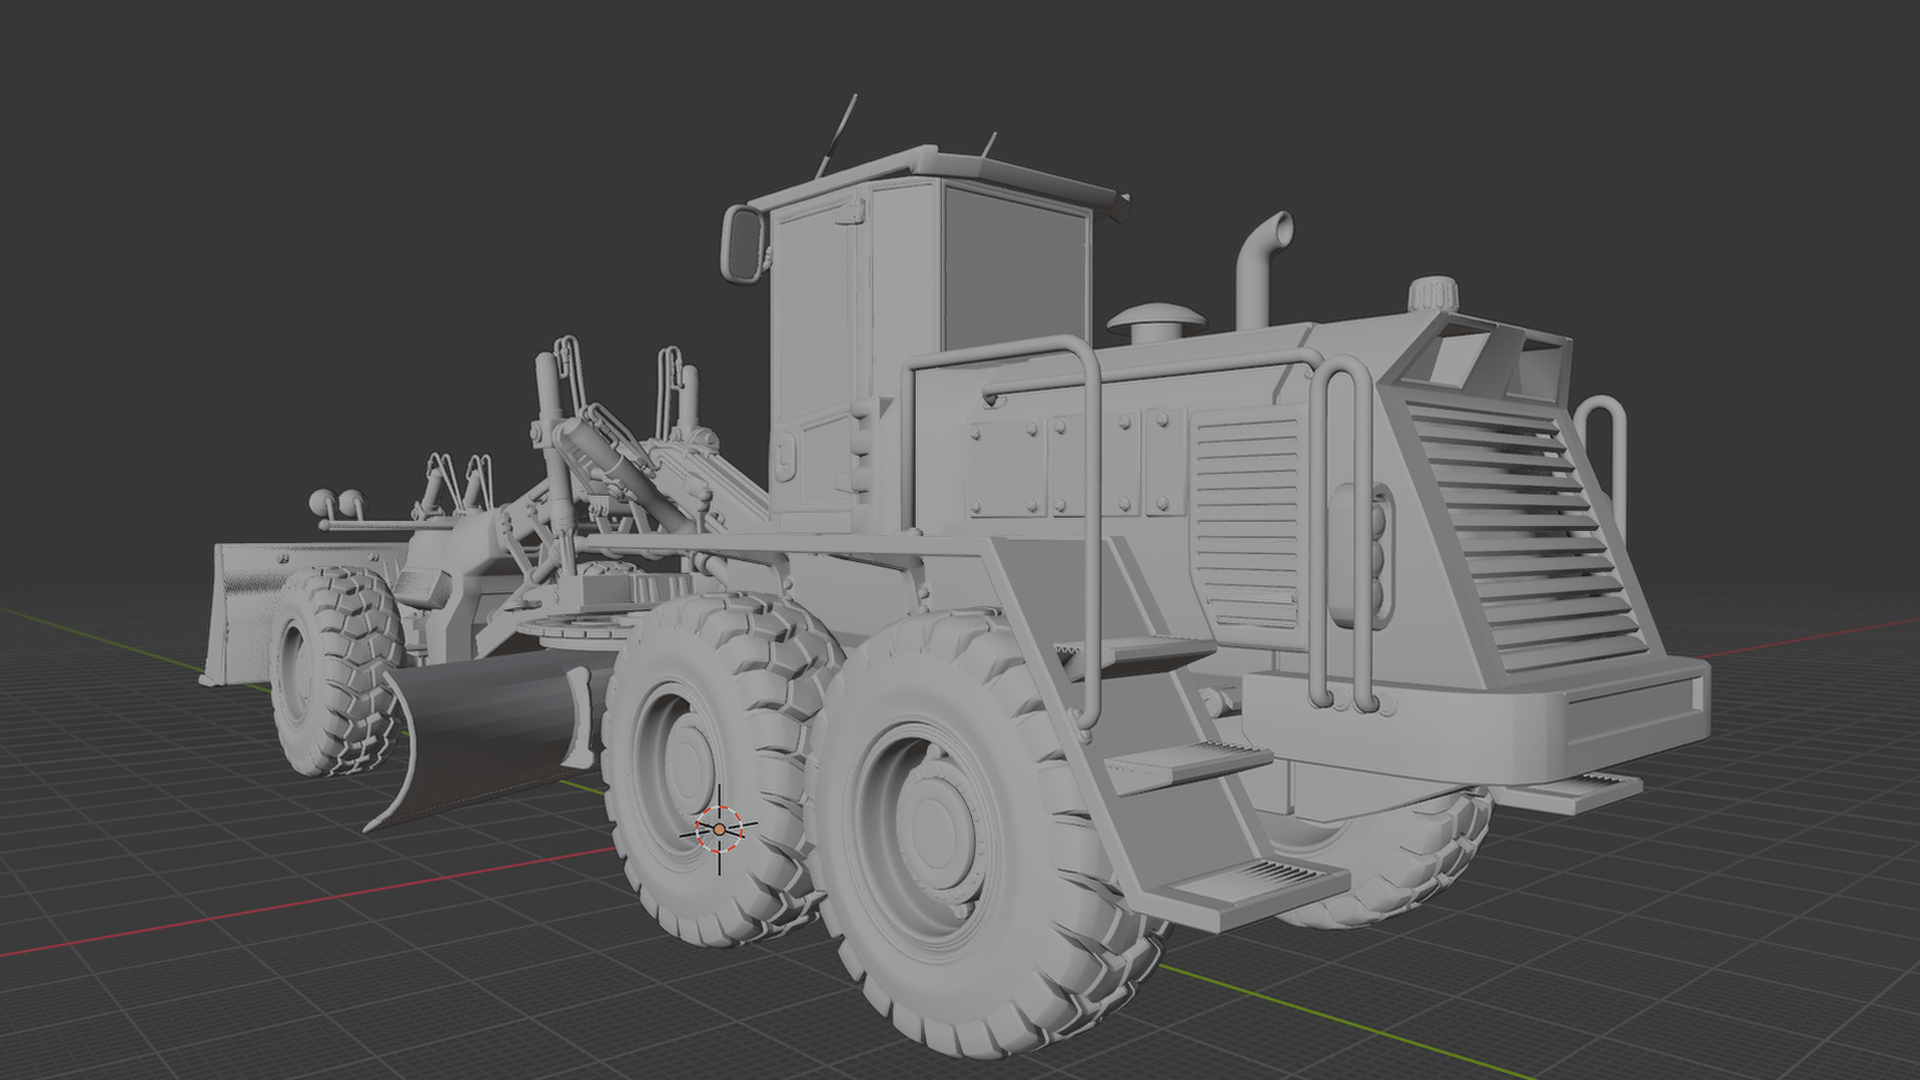Select the front steering wheel tire

pyautogui.click(x=338, y=671)
